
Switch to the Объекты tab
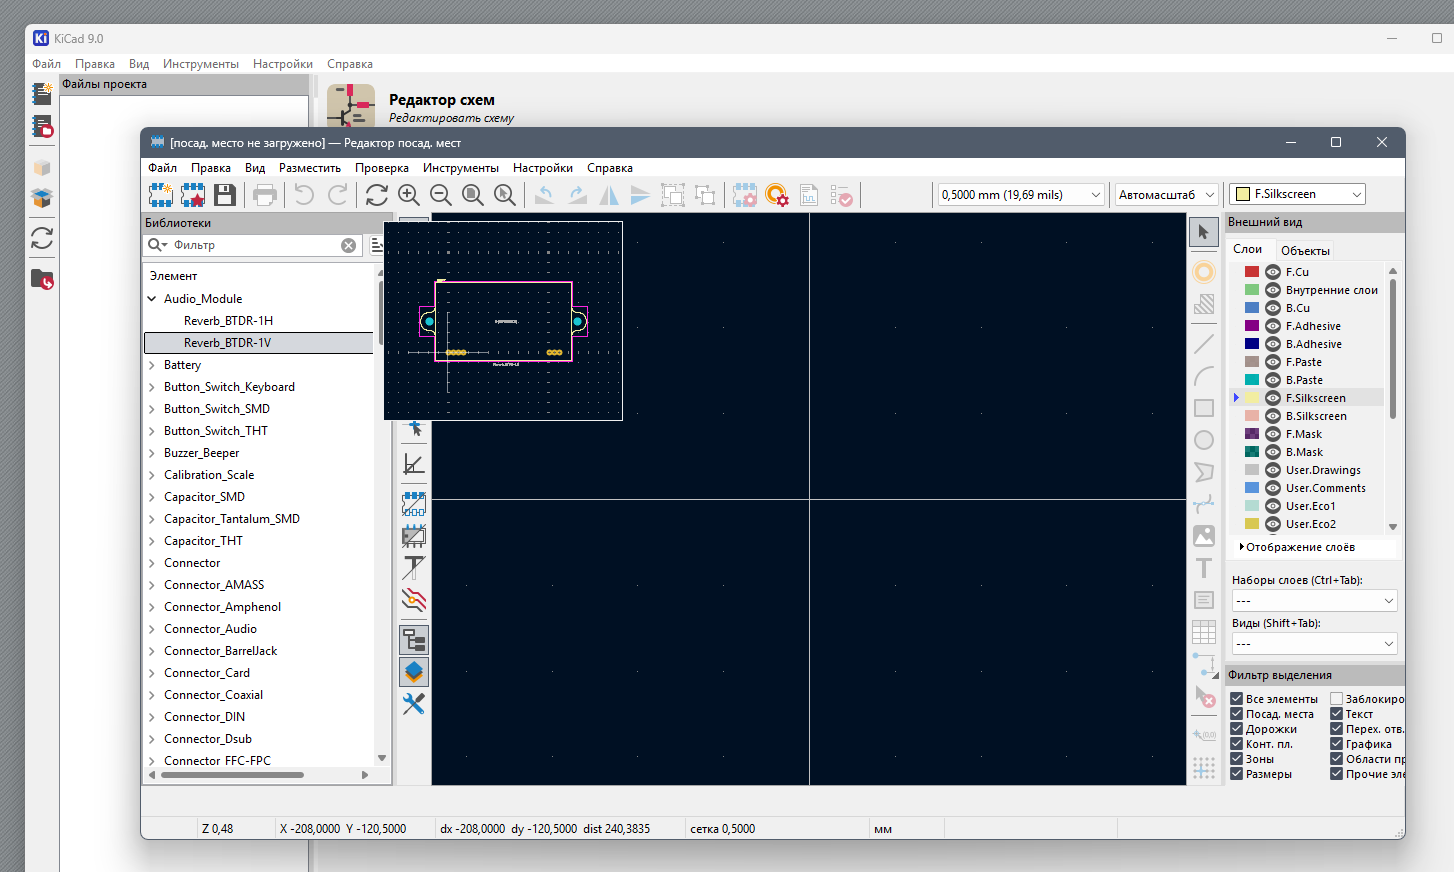[x=1305, y=250]
